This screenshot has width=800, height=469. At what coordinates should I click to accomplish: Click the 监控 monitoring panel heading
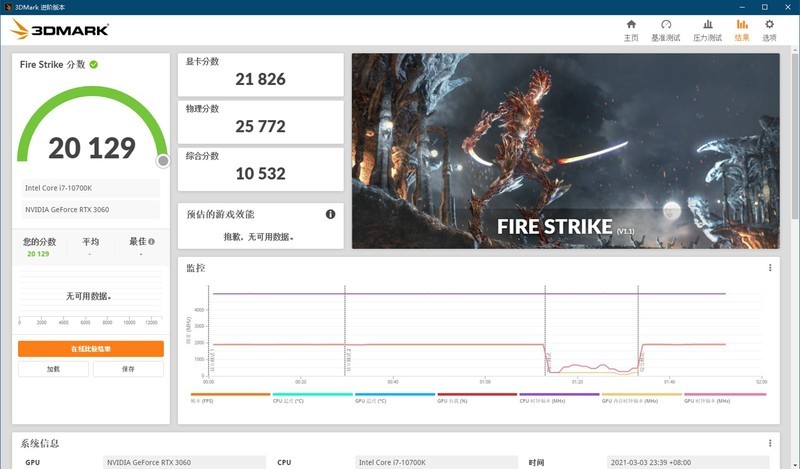tap(195, 268)
